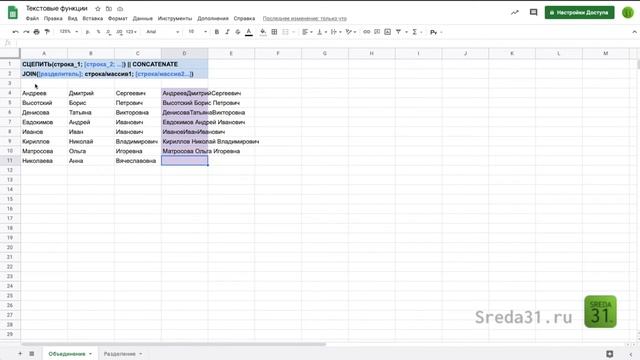The width and height of the screenshot is (640, 360).
Task: Collapse the menus with the toolbar chevron
Action: tap(634, 32)
